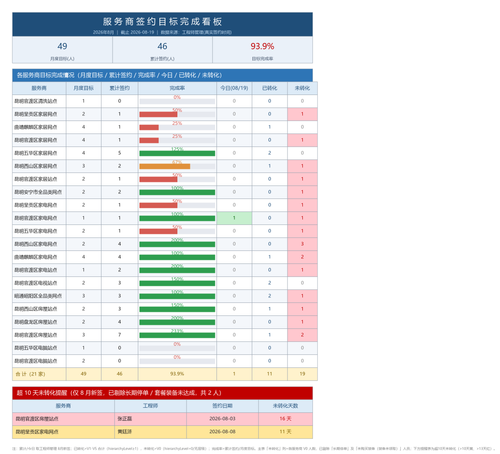
Task: Click the 49 cell in the total row
Action: (x=83, y=374)
